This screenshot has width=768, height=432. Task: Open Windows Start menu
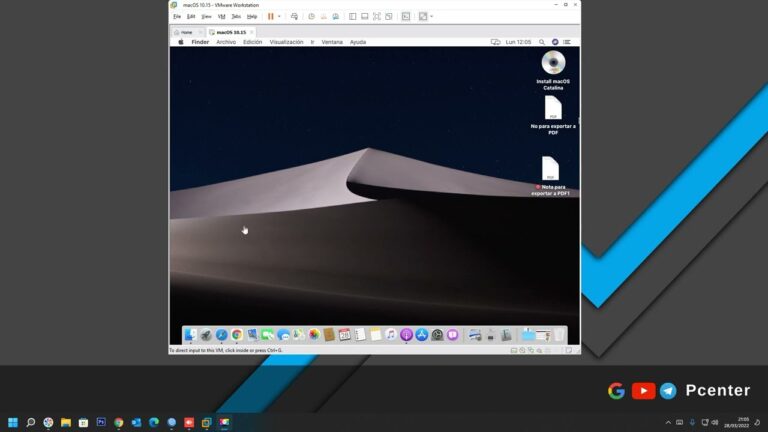pos(13,422)
